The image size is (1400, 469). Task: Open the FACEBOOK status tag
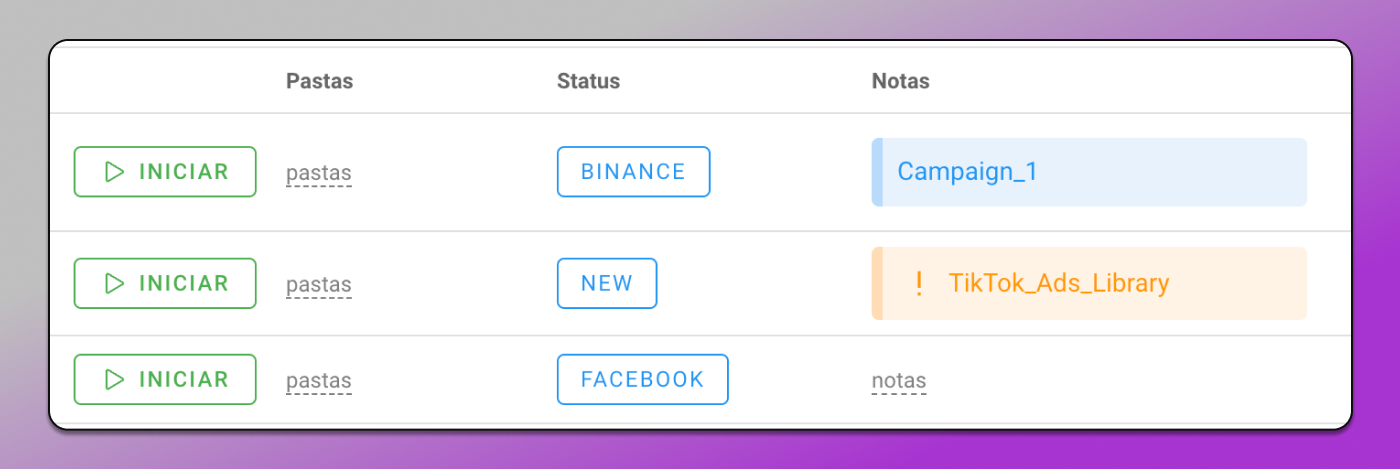tap(642, 379)
